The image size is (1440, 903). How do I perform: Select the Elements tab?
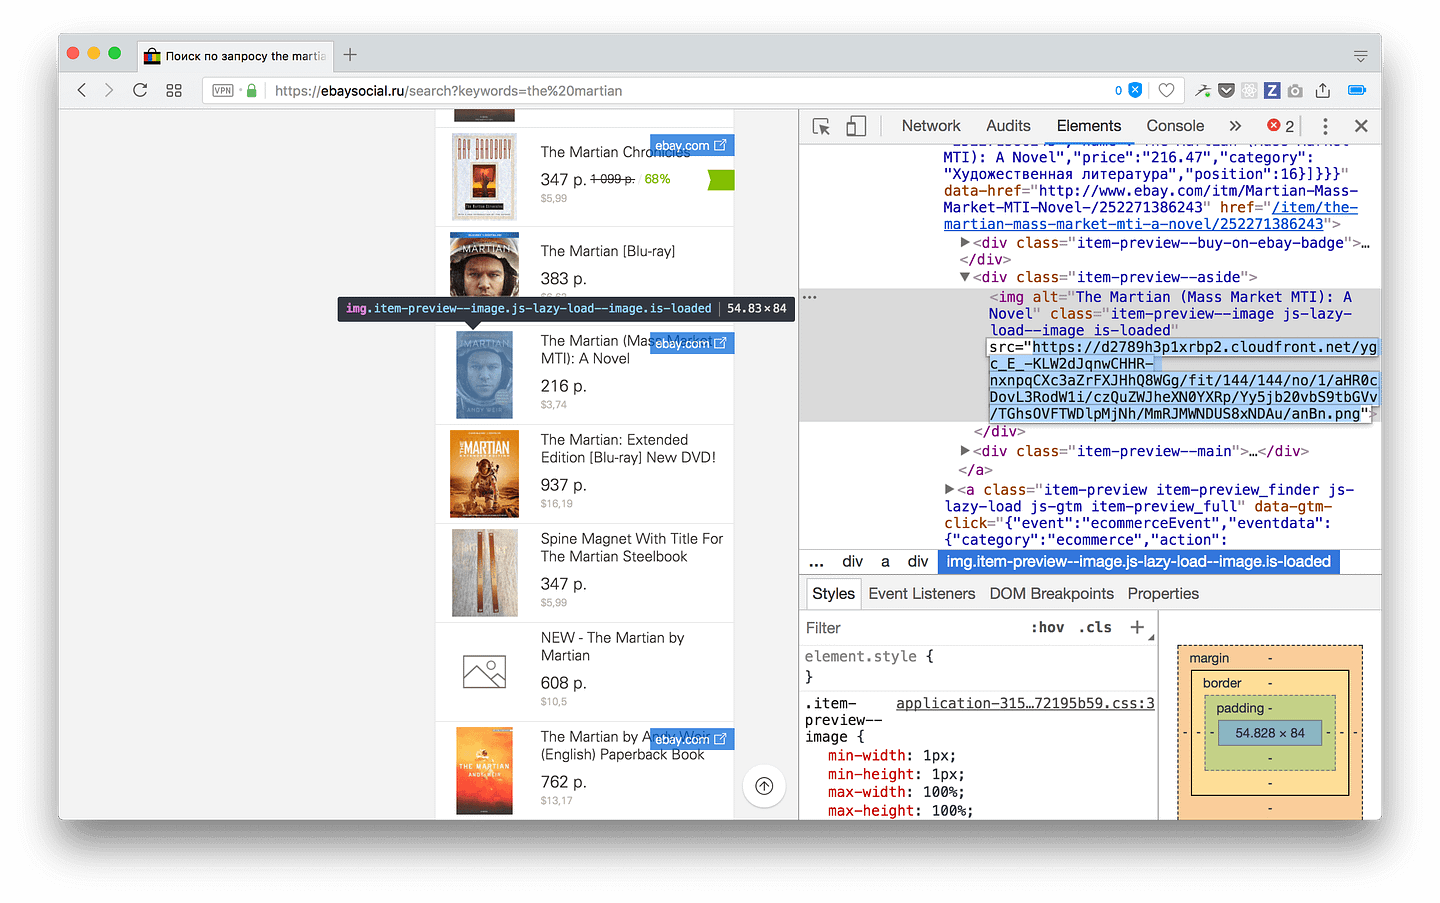click(x=1089, y=126)
